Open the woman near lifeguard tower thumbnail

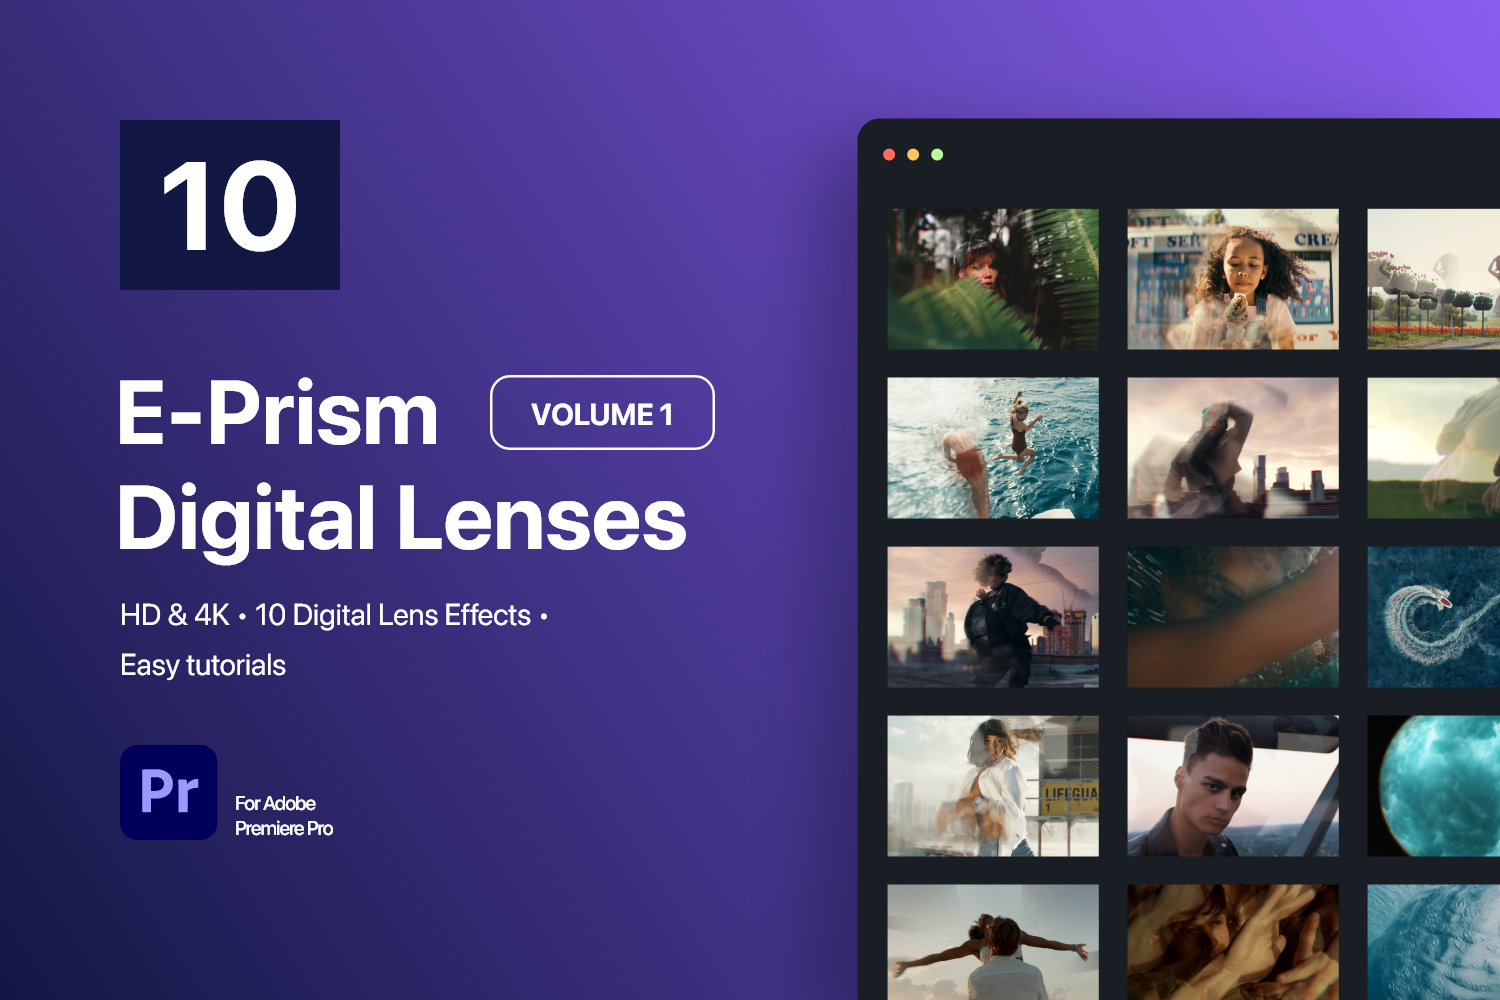pos(993,786)
